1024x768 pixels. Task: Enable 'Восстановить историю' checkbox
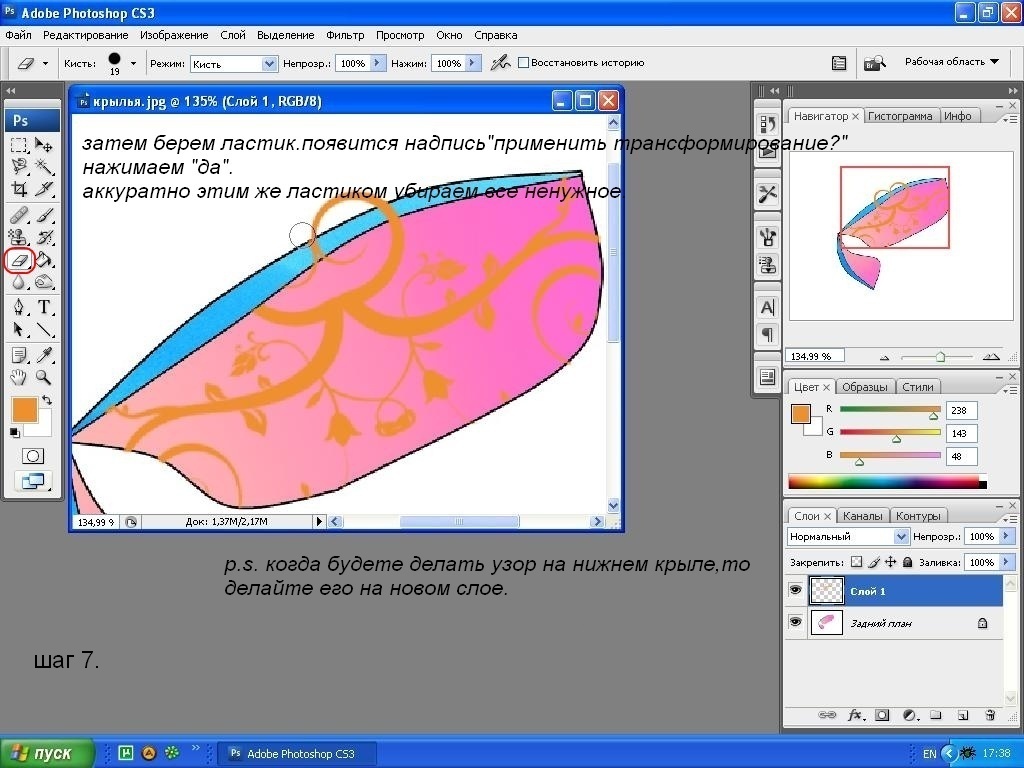[523, 63]
